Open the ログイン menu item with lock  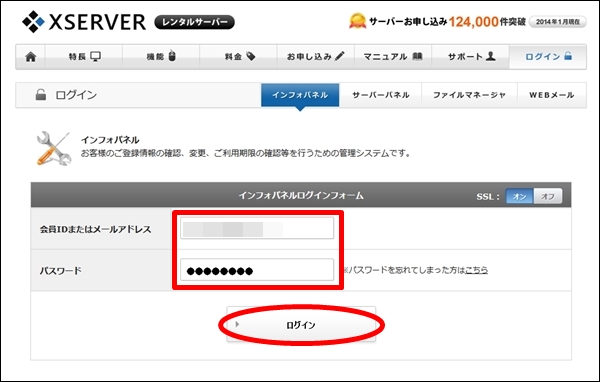(548, 57)
